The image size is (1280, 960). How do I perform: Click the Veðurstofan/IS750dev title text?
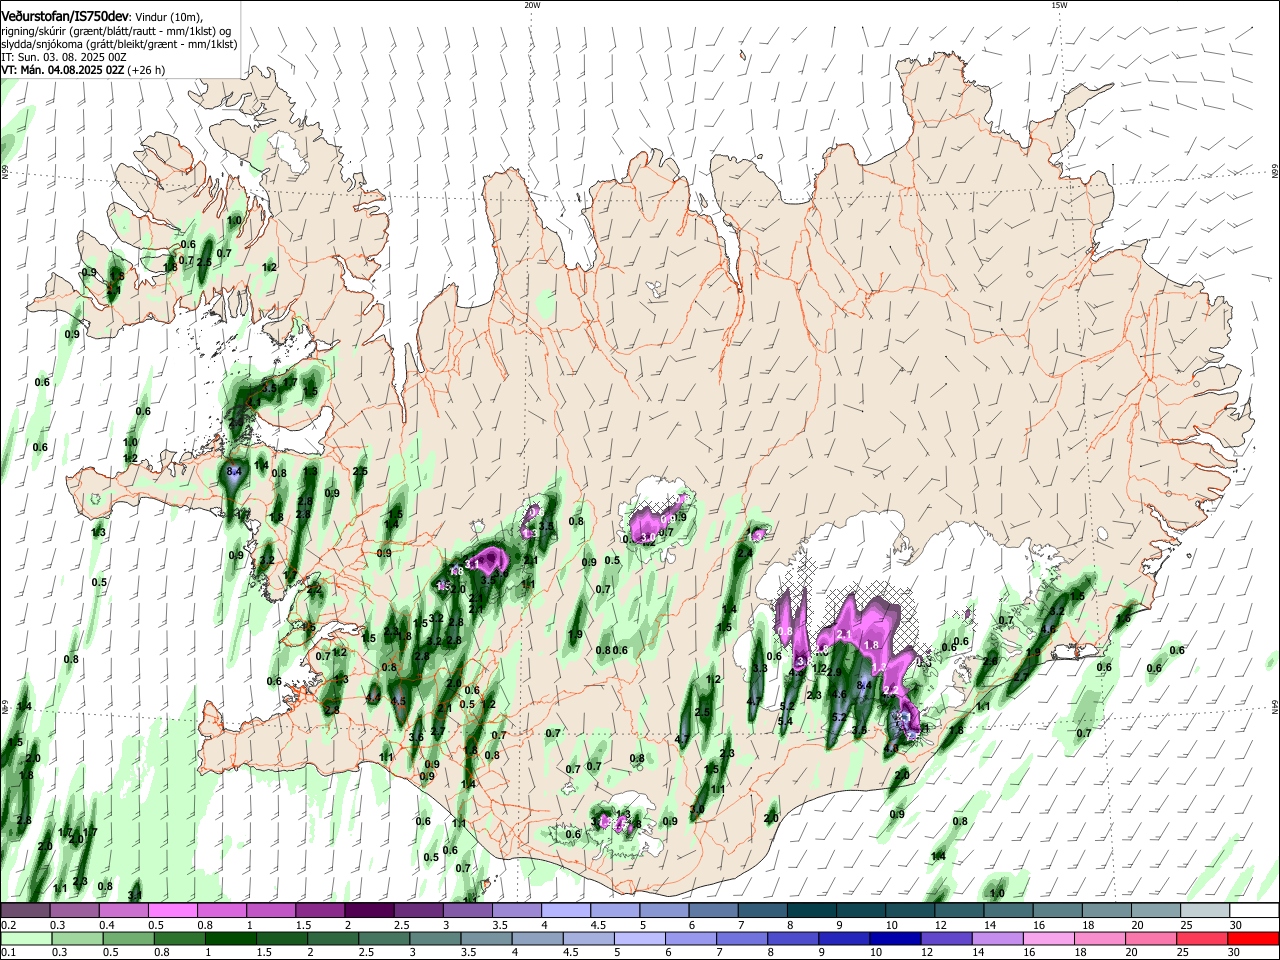65,16
